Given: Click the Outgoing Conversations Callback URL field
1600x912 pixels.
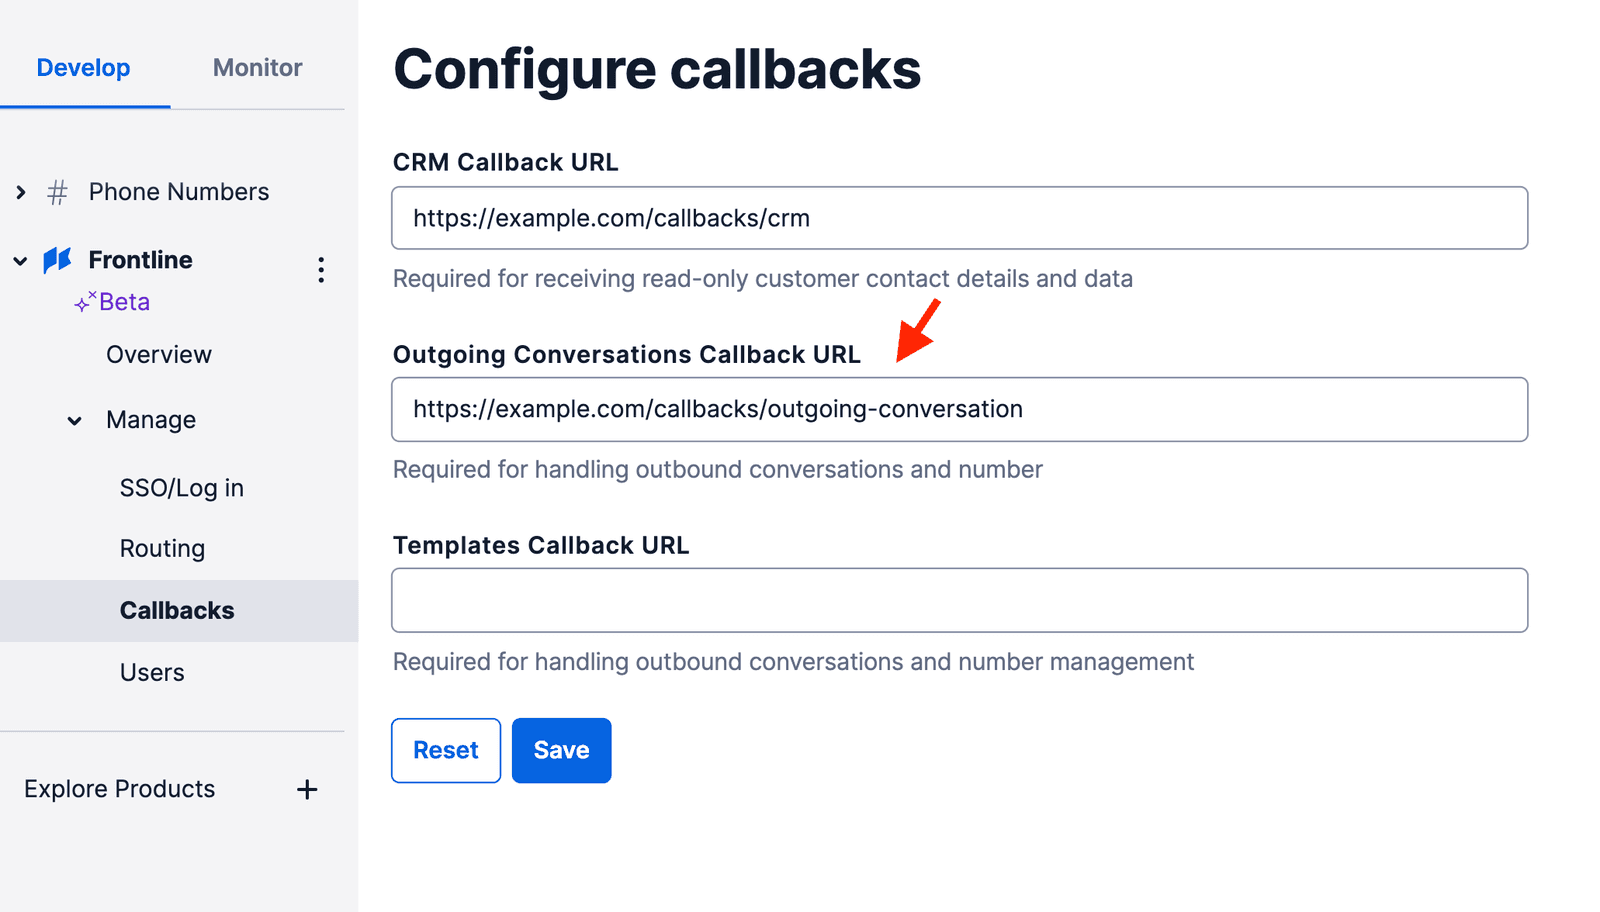Looking at the screenshot, I should point(959,409).
